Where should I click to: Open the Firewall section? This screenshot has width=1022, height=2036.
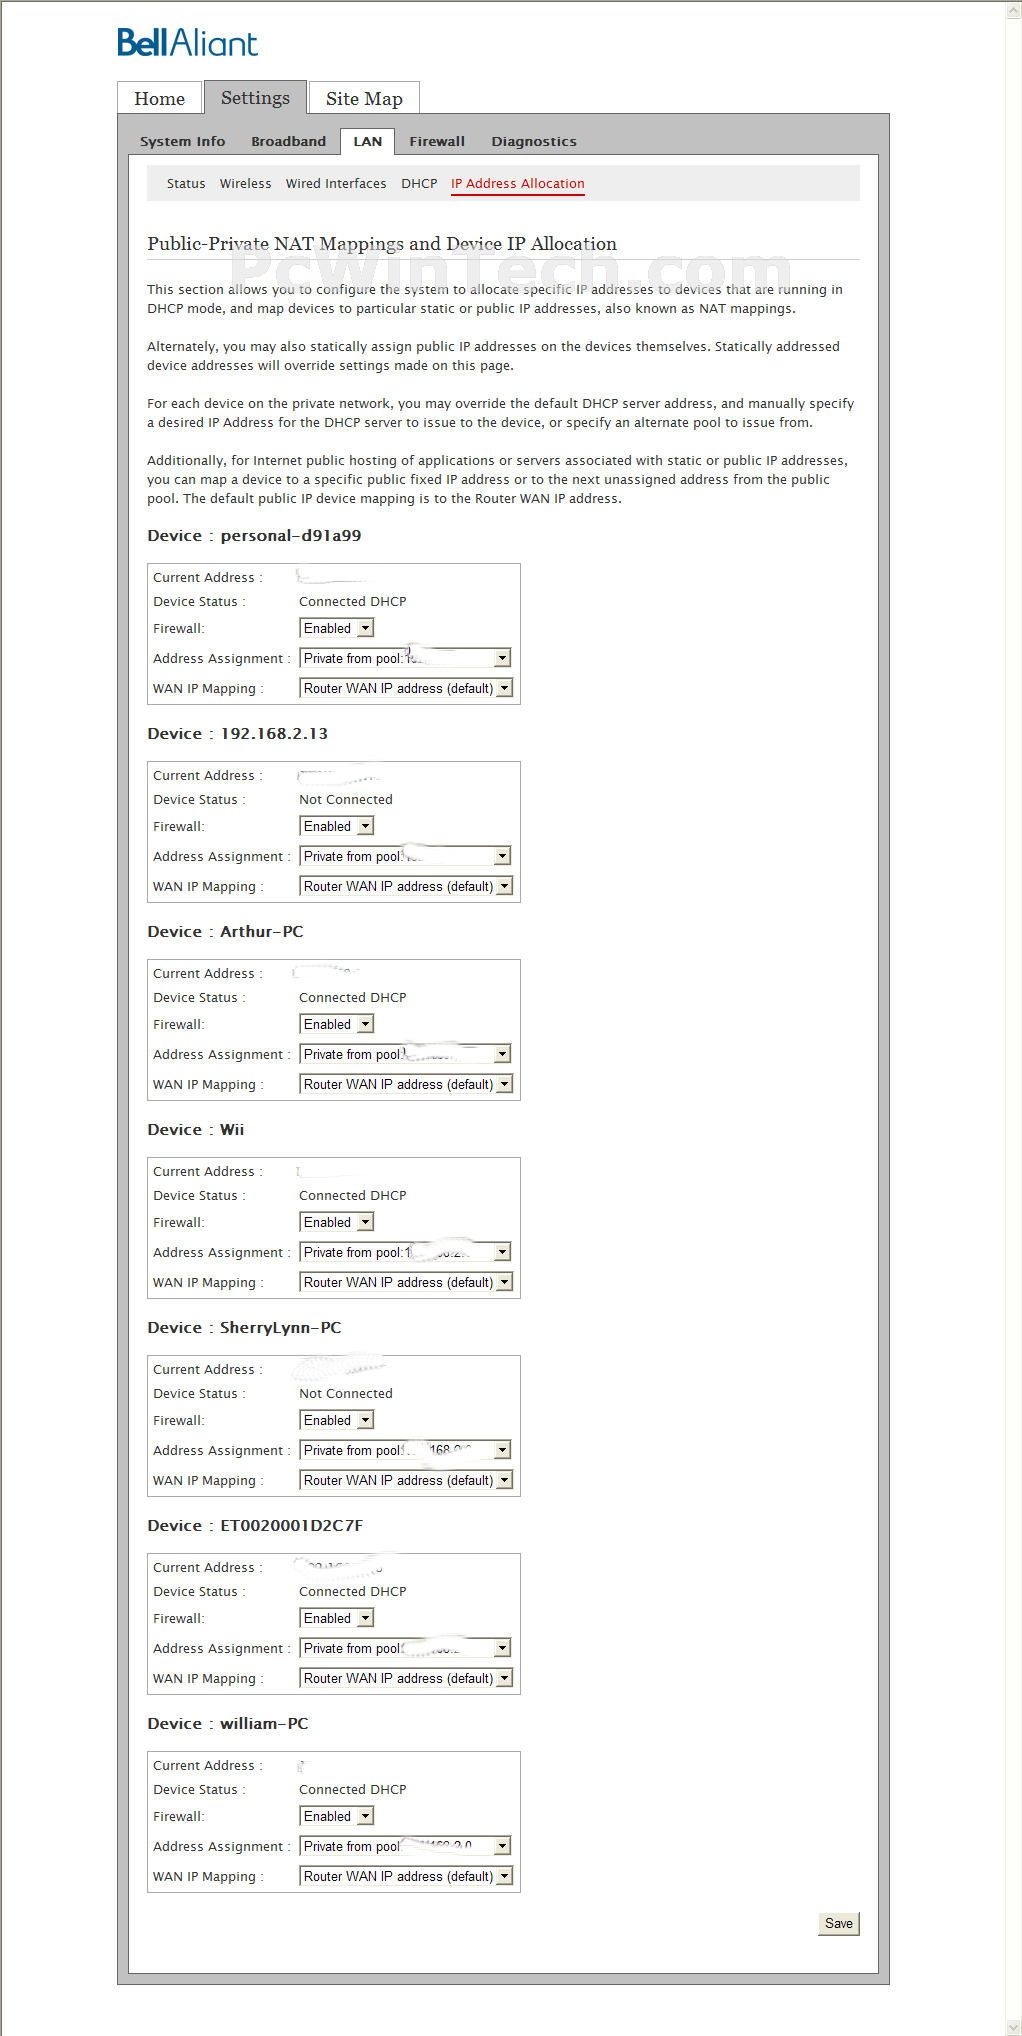tap(437, 141)
